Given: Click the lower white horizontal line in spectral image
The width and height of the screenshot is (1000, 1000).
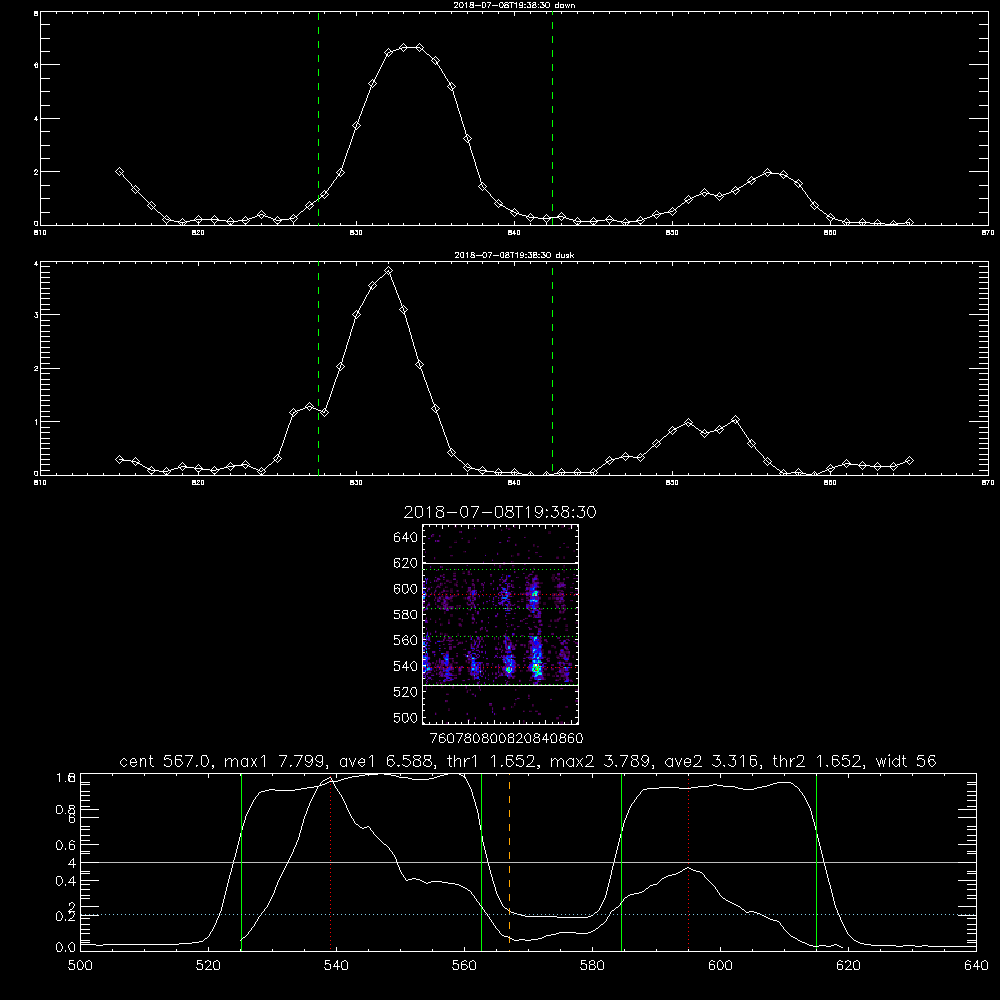Looking at the screenshot, I should click(501, 685).
